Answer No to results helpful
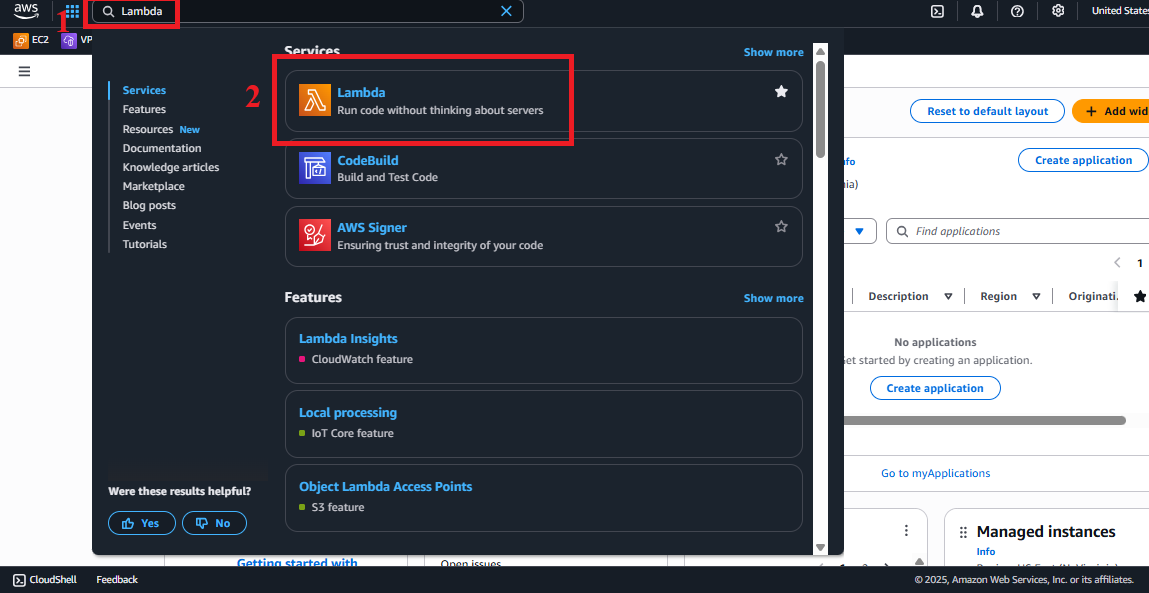The image size is (1149, 593). pyautogui.click(x=214, y=523)
